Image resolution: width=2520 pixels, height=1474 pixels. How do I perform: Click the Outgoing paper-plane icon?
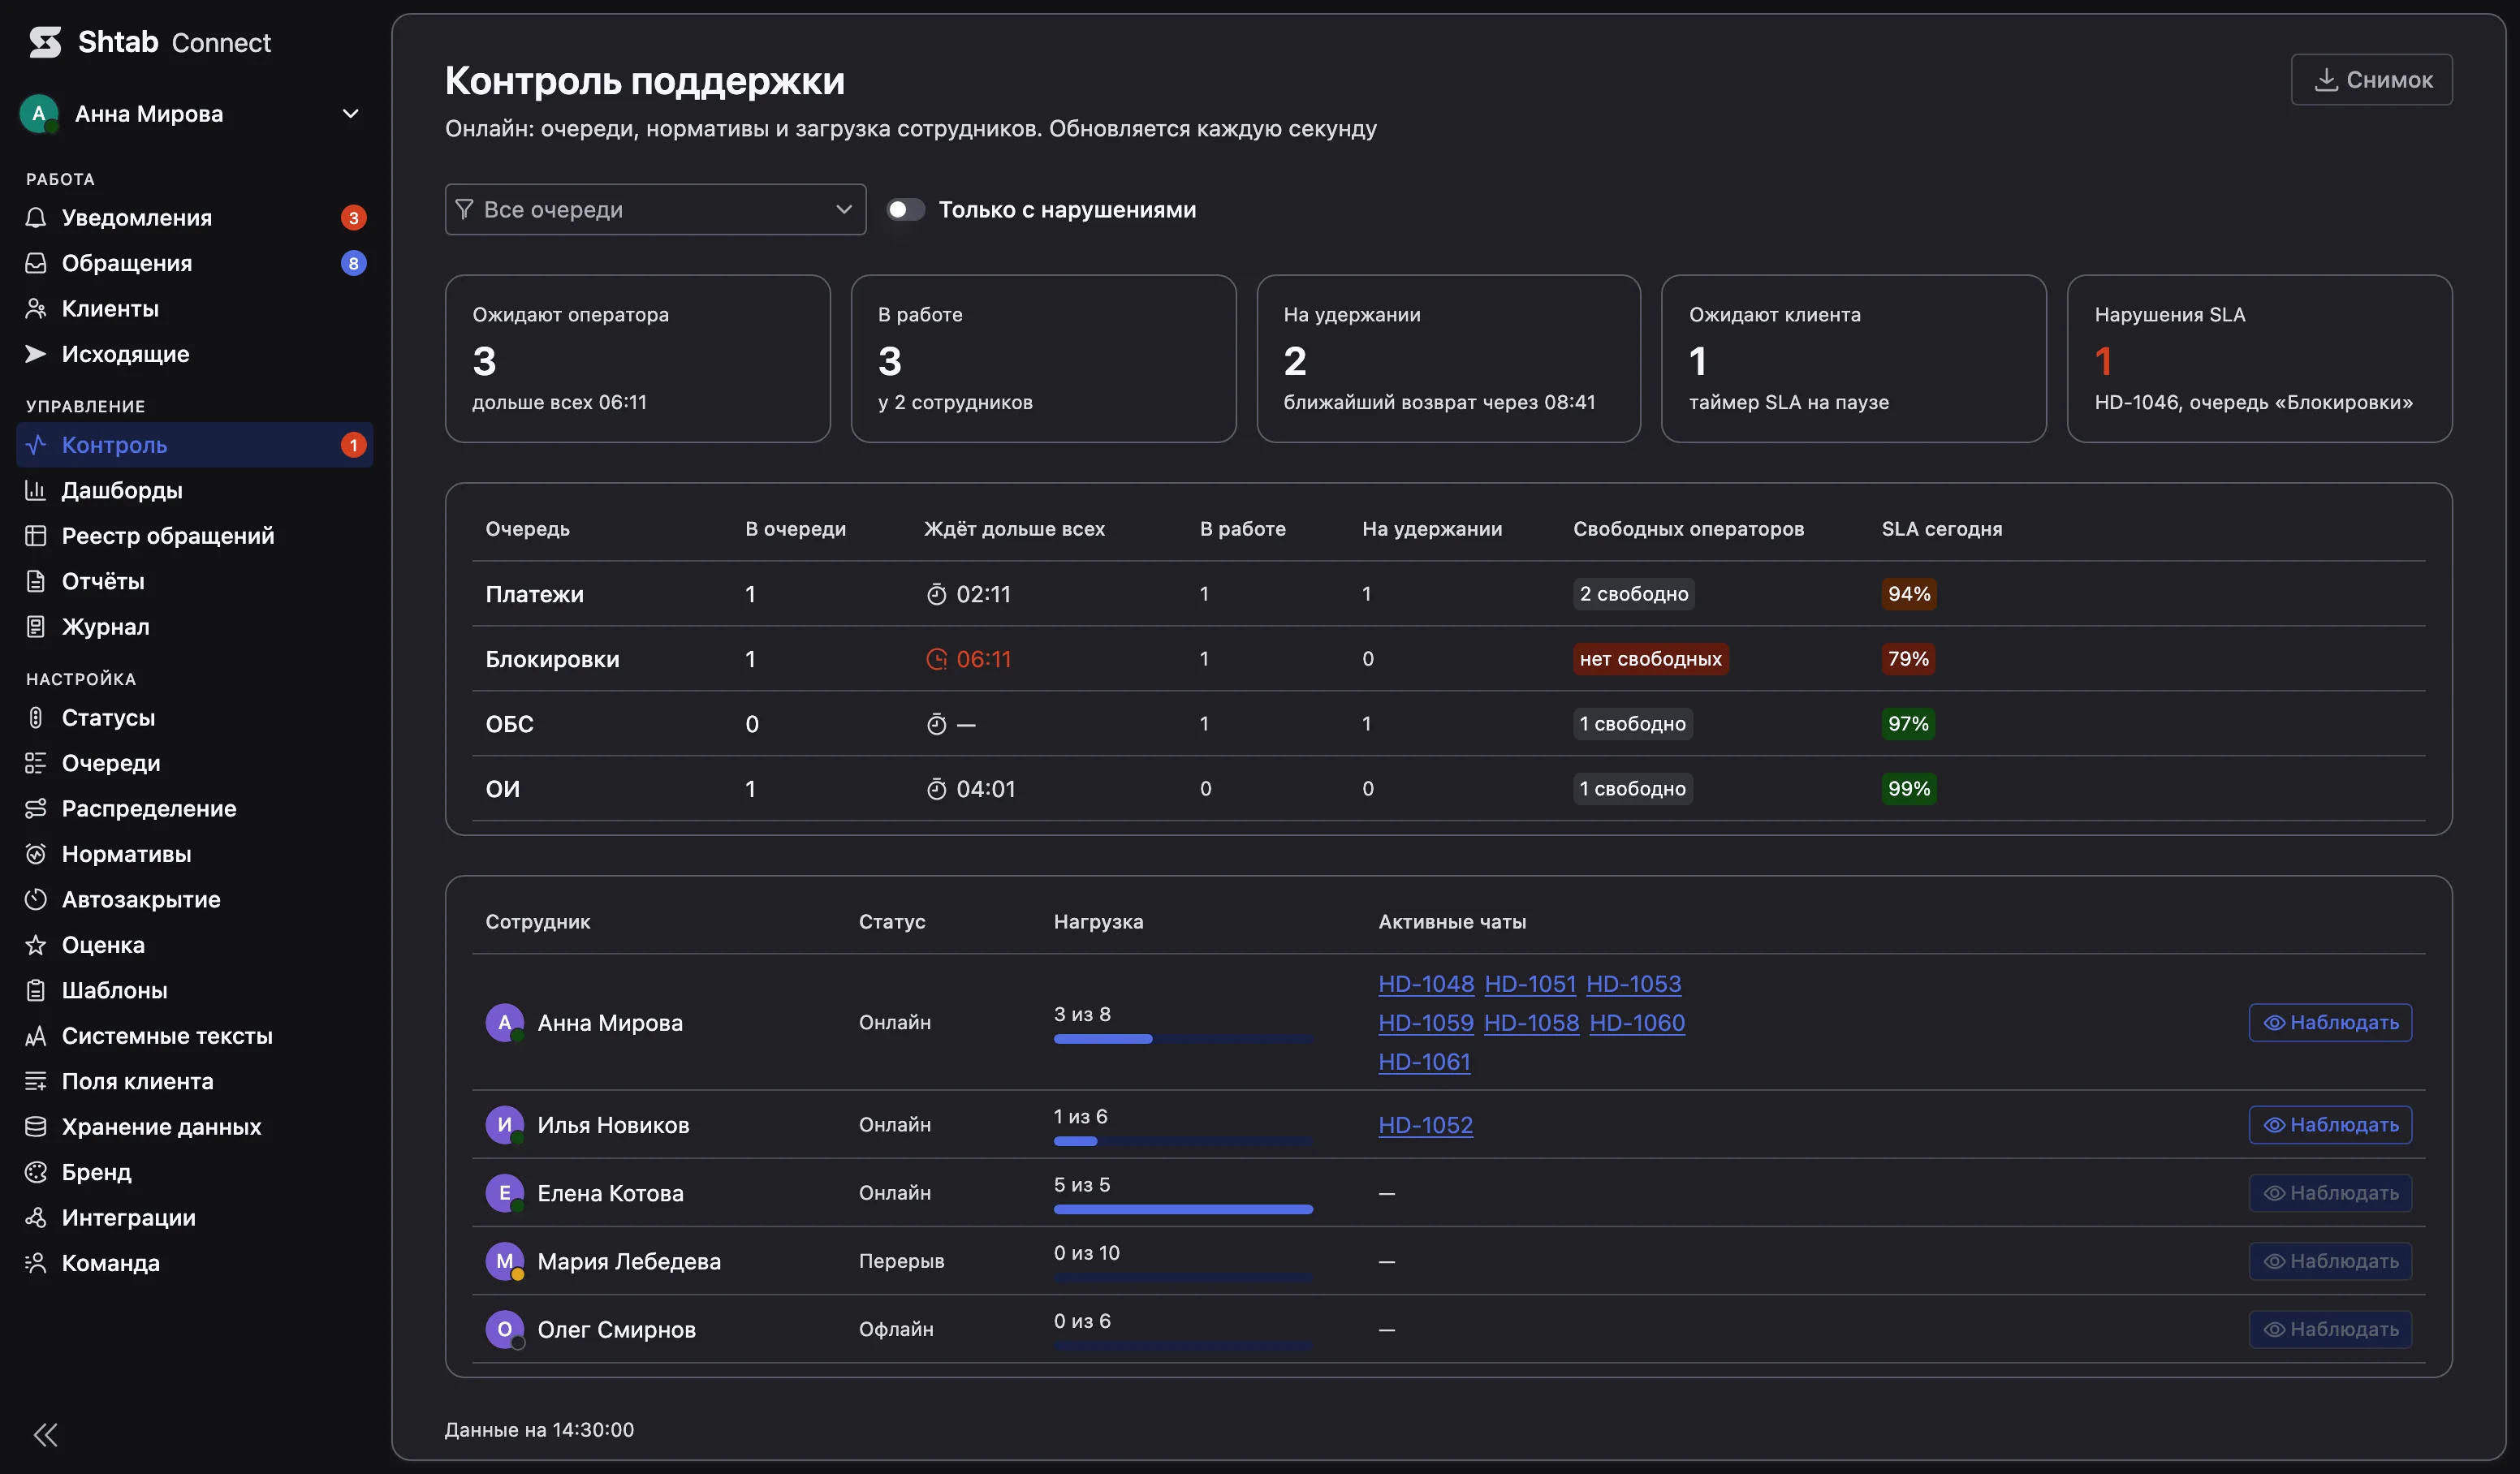coord(36,354)
